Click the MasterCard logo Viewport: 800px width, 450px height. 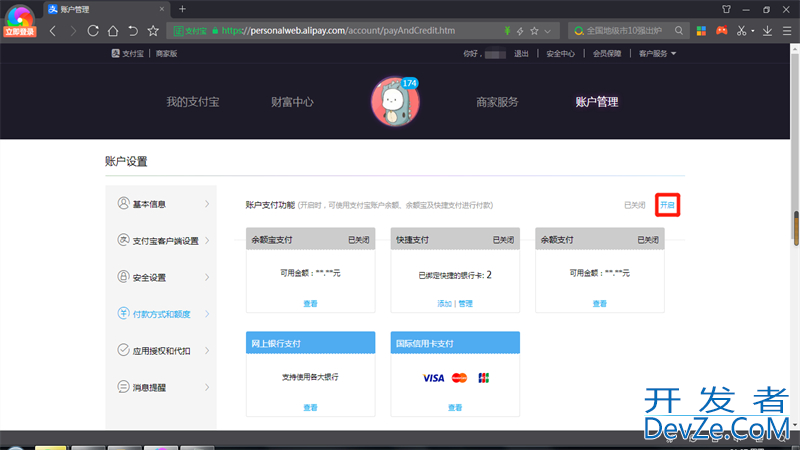[x=459, y=378]
